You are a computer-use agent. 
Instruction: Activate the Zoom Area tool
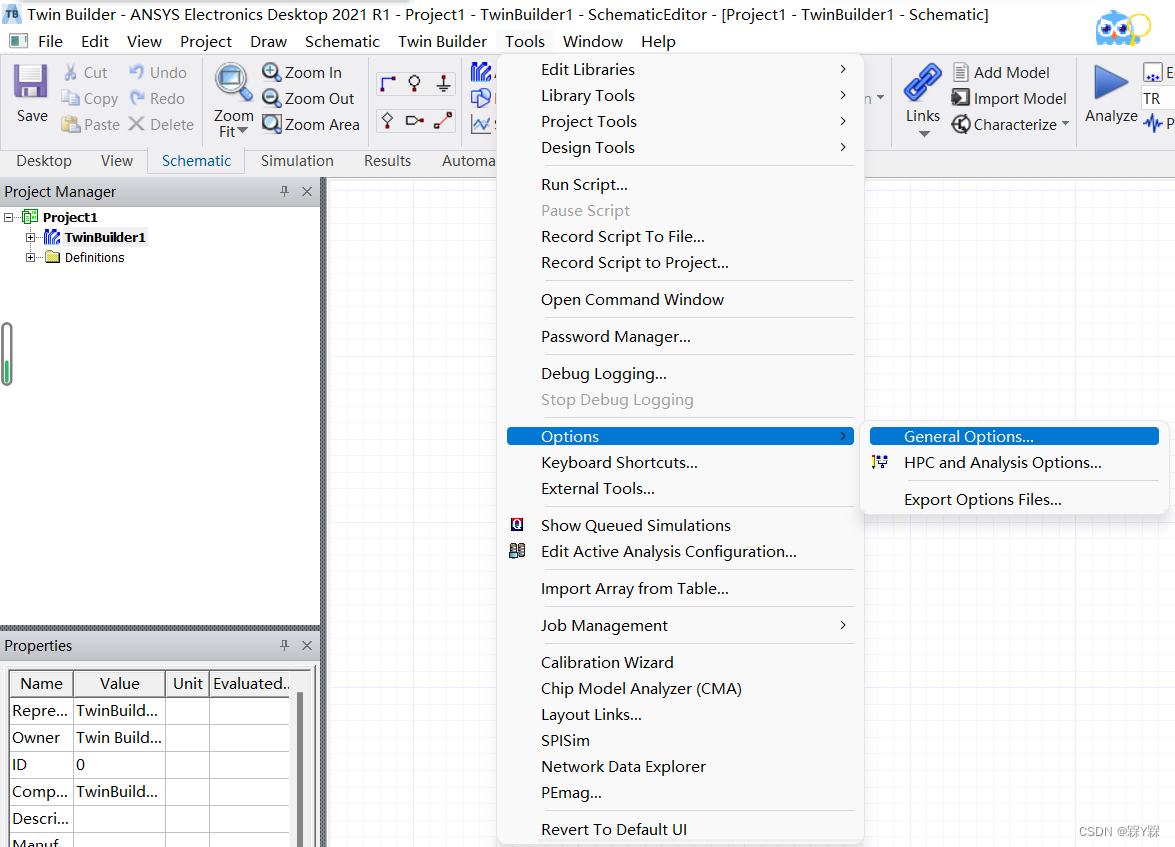click(271, 123)
